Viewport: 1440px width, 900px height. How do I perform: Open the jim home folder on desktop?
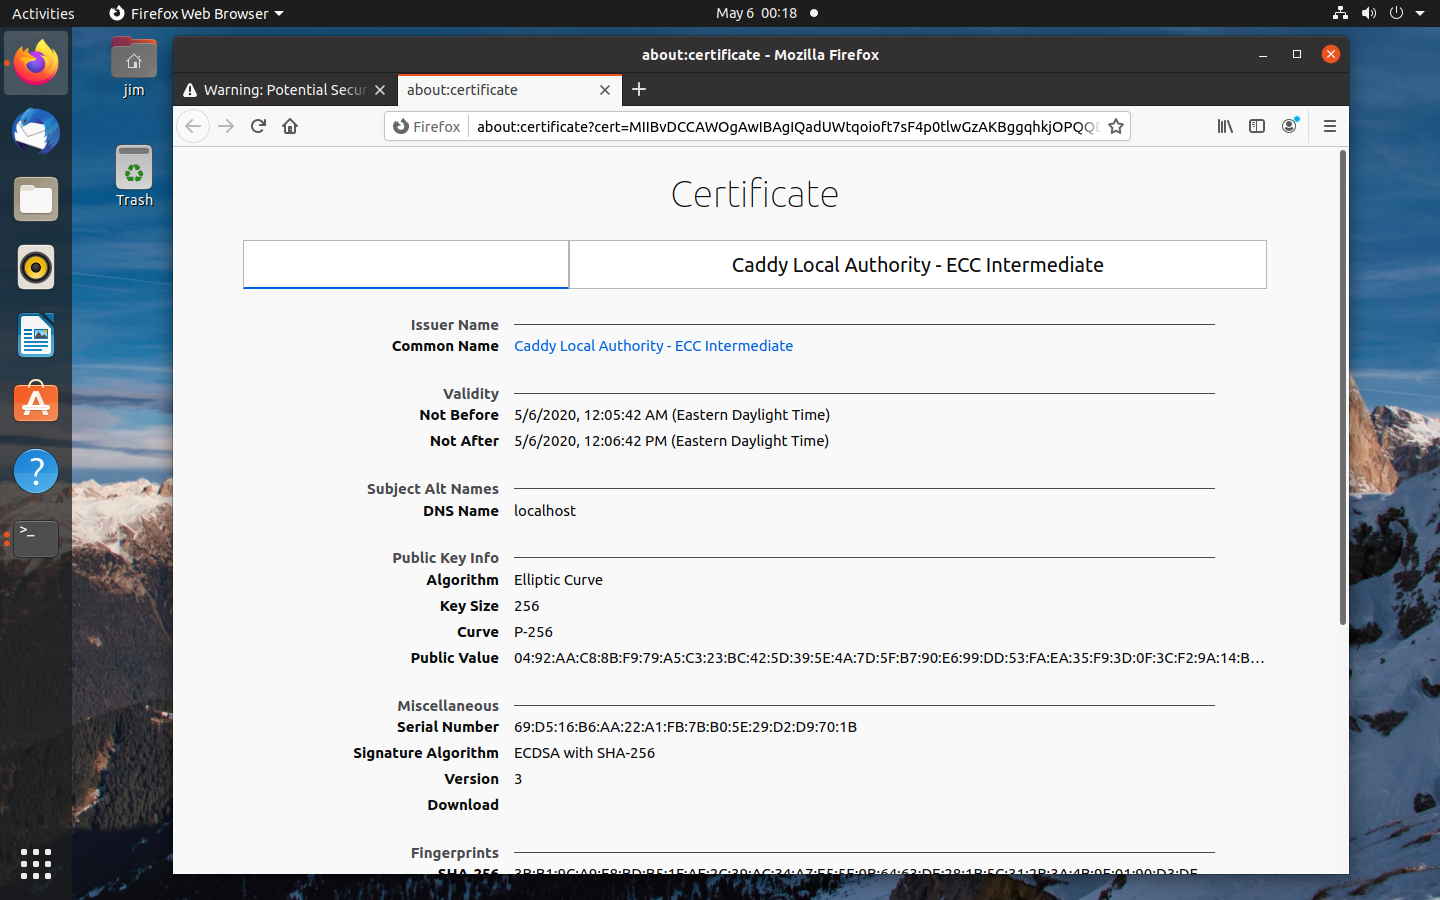134,68
